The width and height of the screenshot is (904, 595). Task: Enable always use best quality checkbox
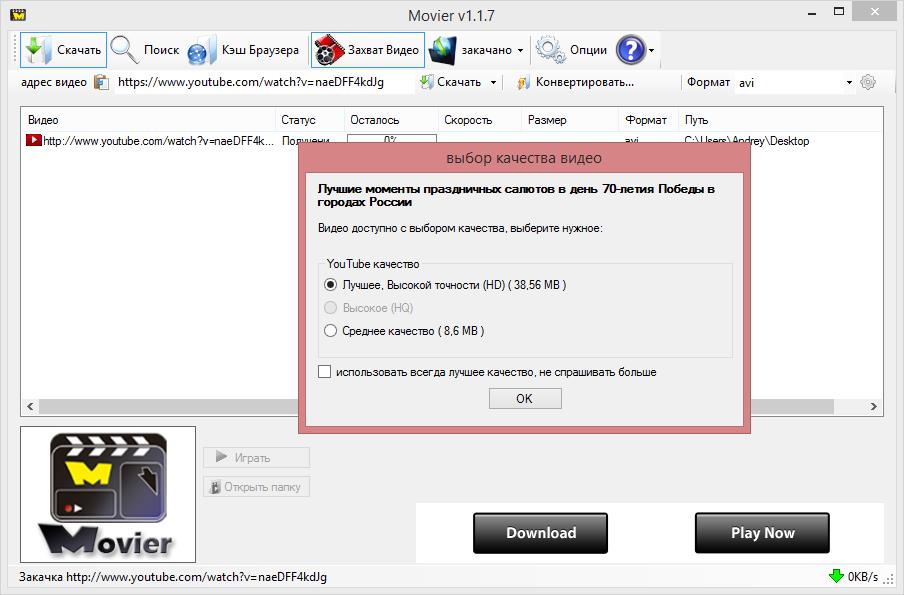click(x=324, y=372)
